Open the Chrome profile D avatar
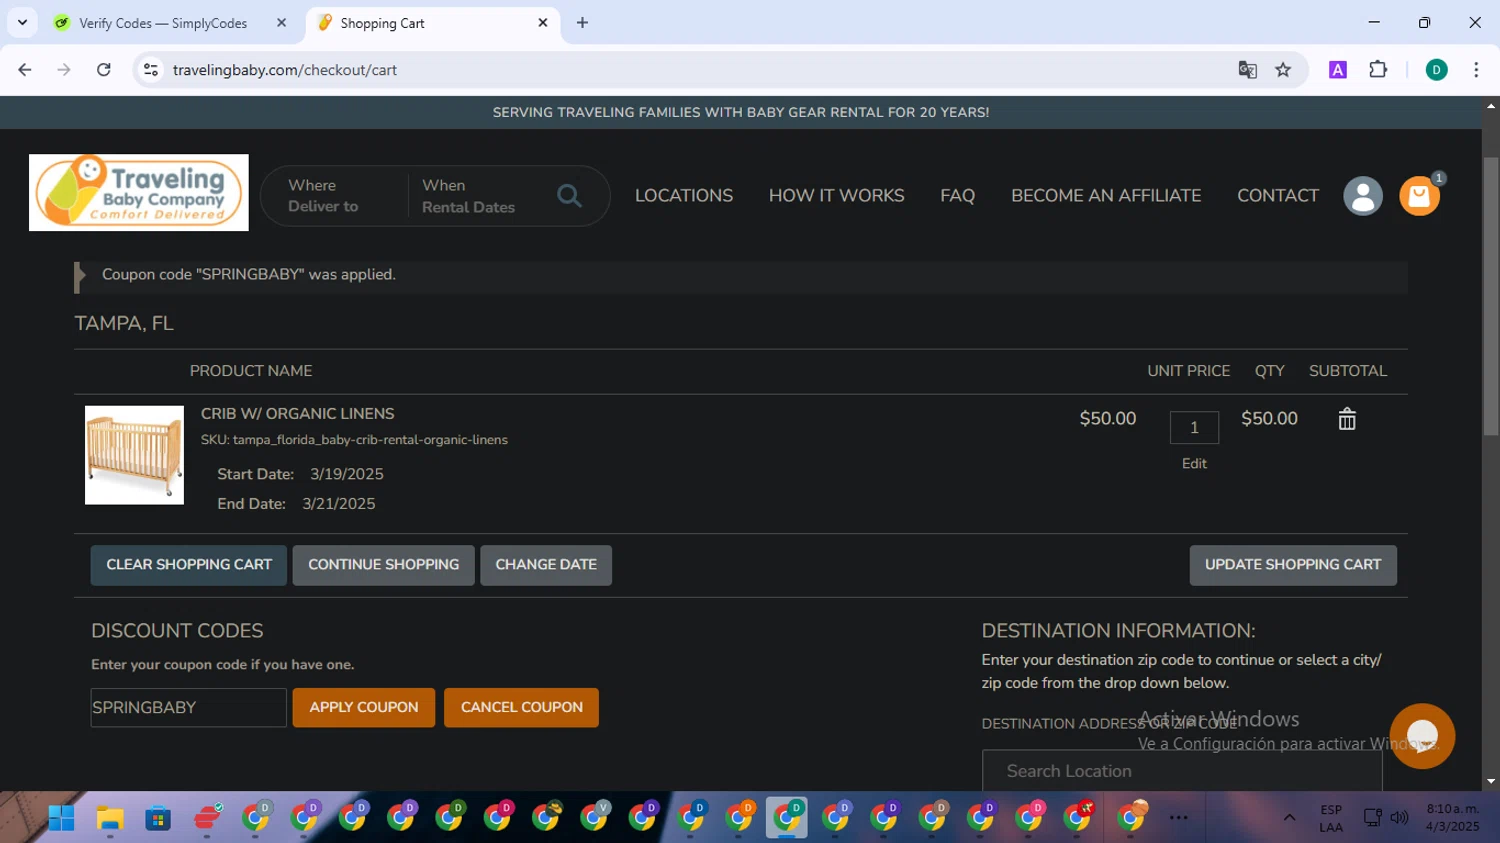The width and height of the screenshot is (1500, 843). tap(1436, 70)
